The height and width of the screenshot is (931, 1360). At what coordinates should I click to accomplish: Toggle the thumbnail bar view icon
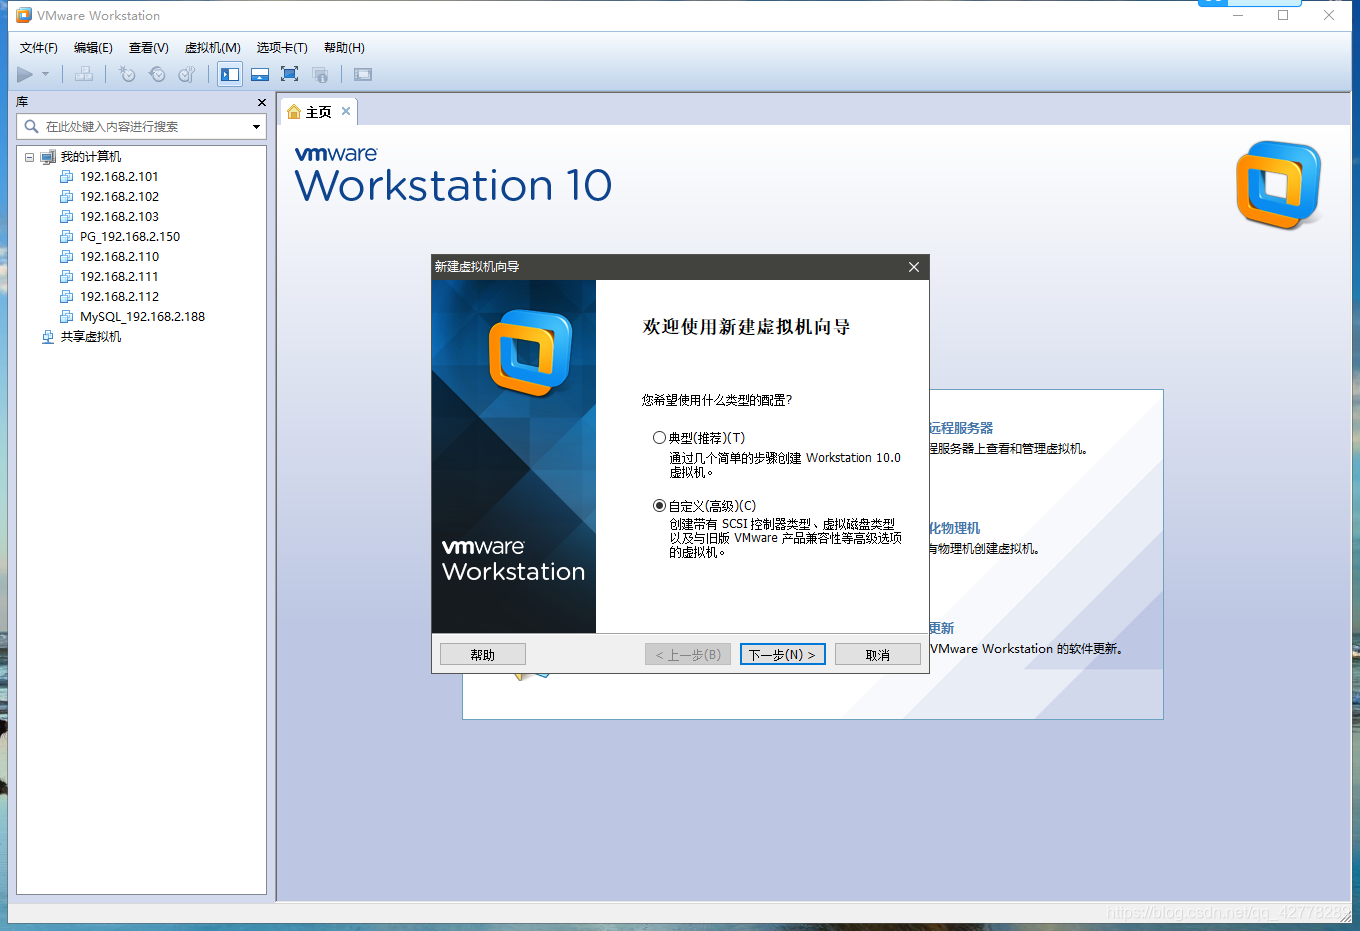(260, 74)
